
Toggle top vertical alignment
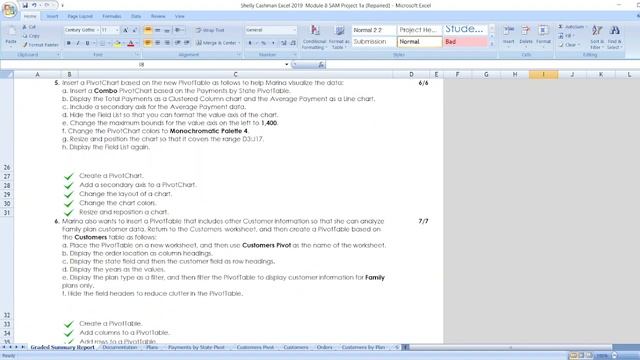coord(148,30)
